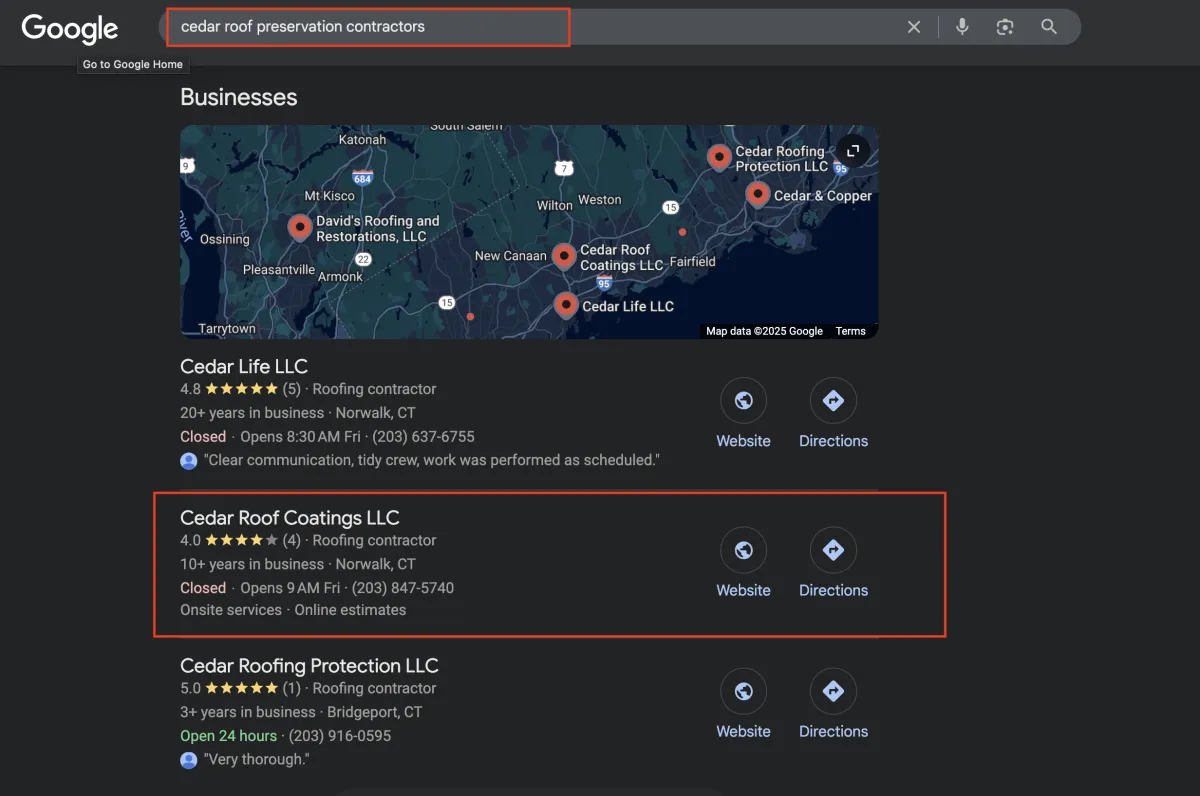
Task: Click reviewer avatar beside Cedar Life review quote
Action: (189, 460)
